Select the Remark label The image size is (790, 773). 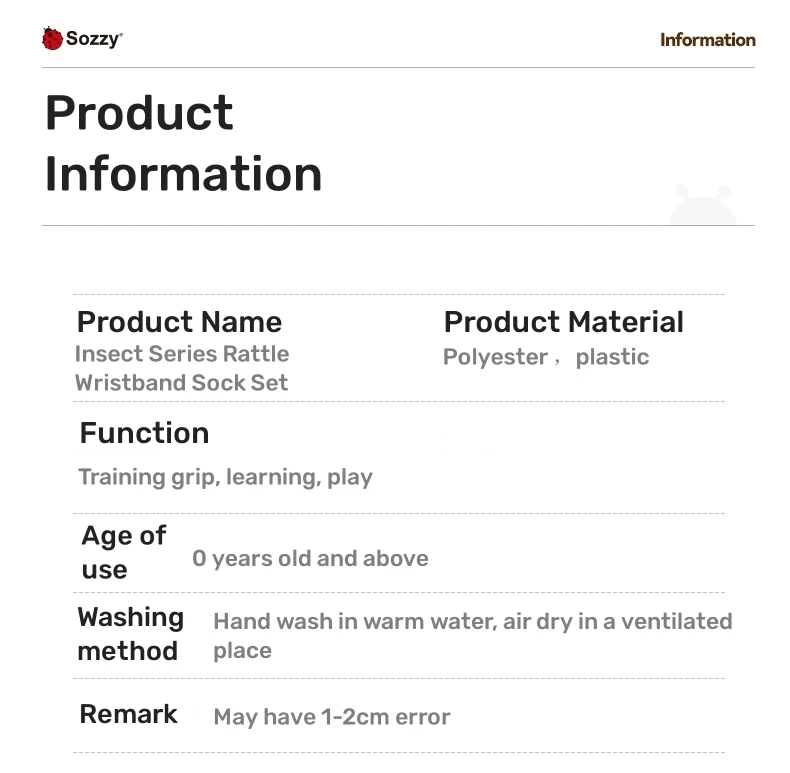[x=128, y=714]
